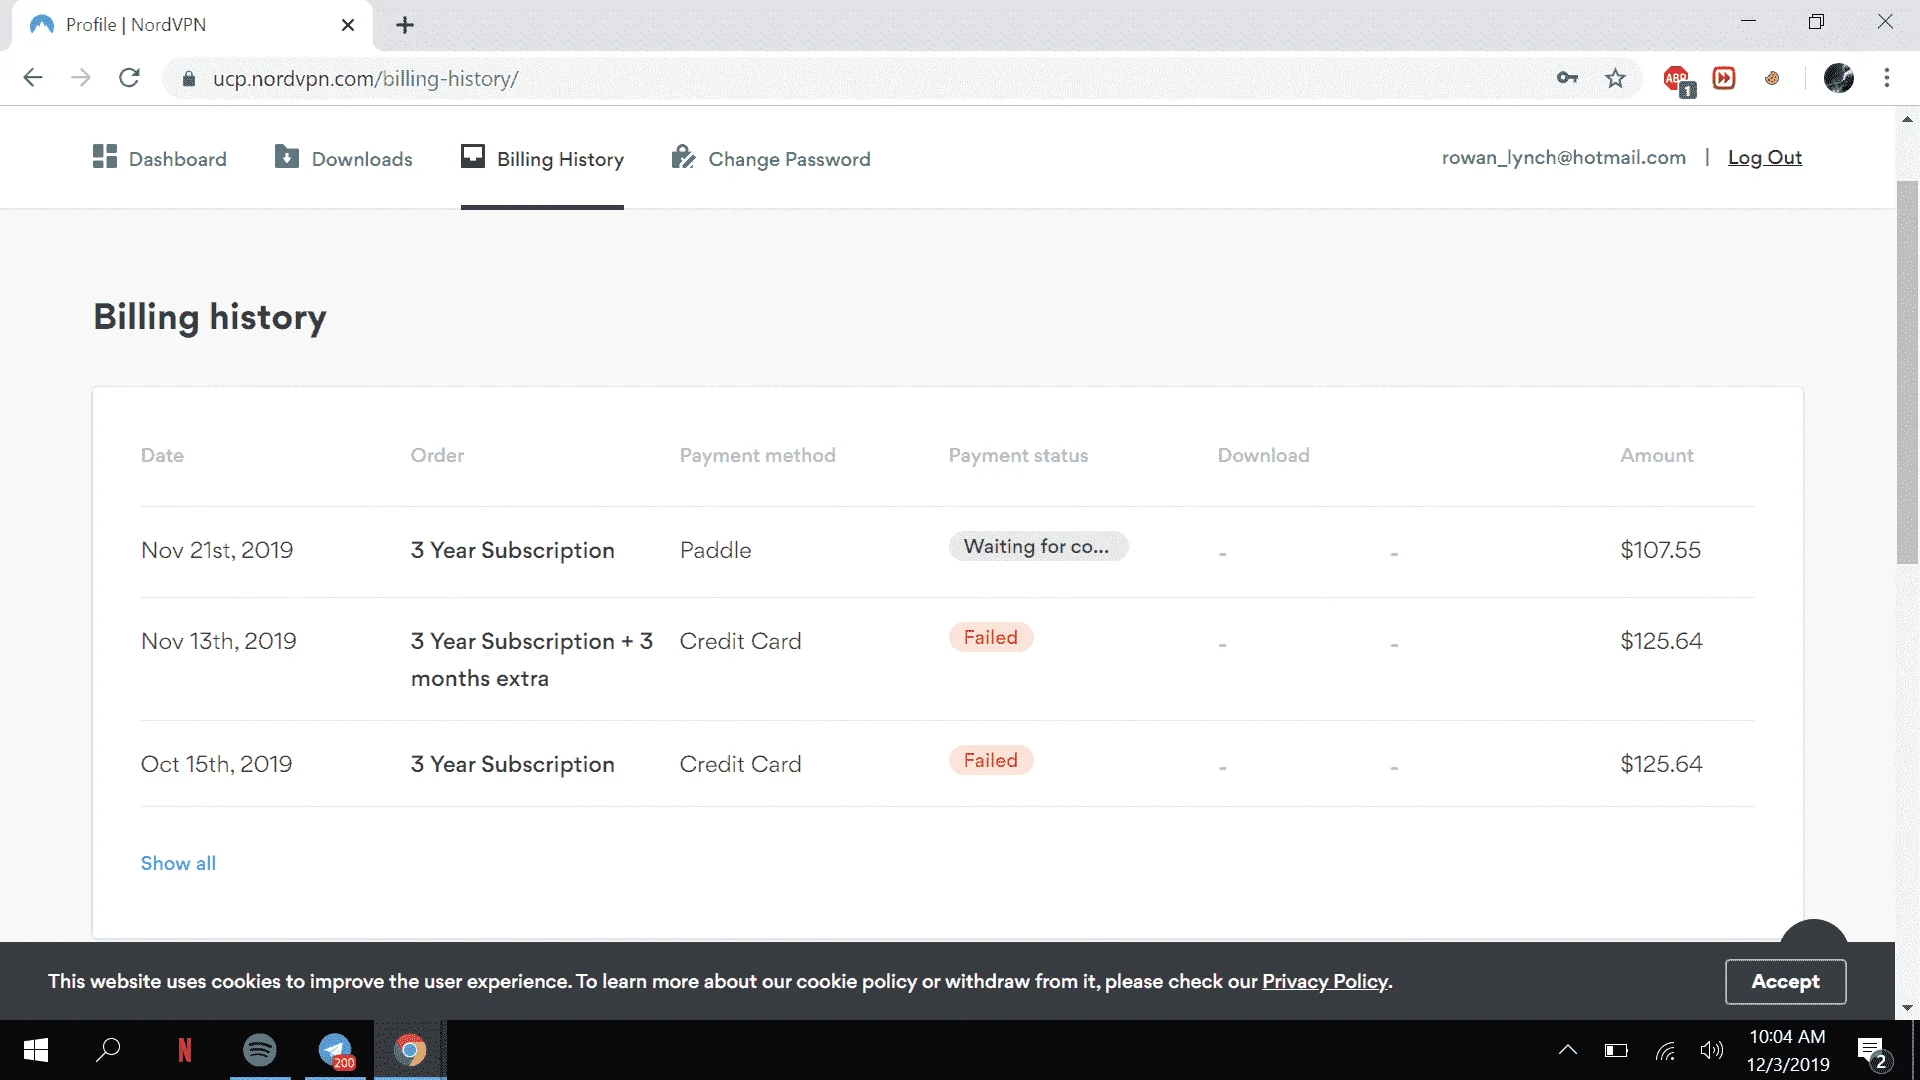Click the Download column header
This screenshot has height=1080, width=1920.
coord(1263,455)
